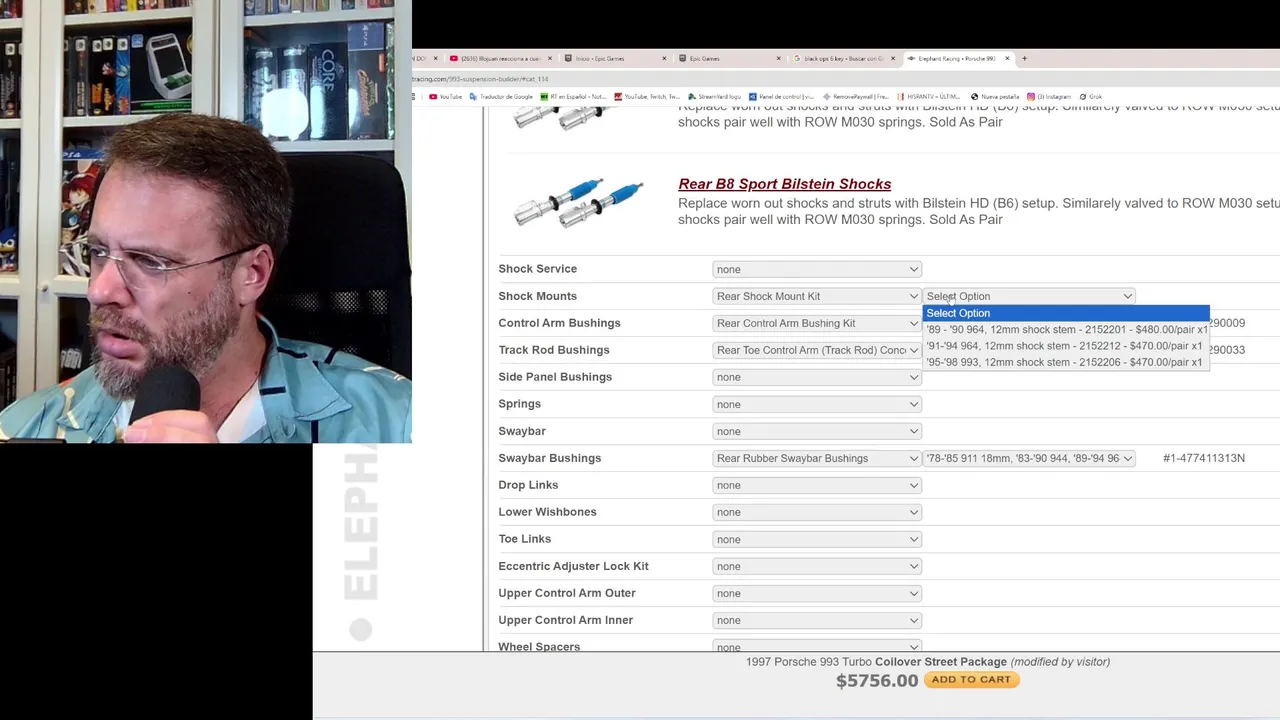The image size is (1280, 720).
Task: Click the Shock Mounts row label
Action: (537, 296)
